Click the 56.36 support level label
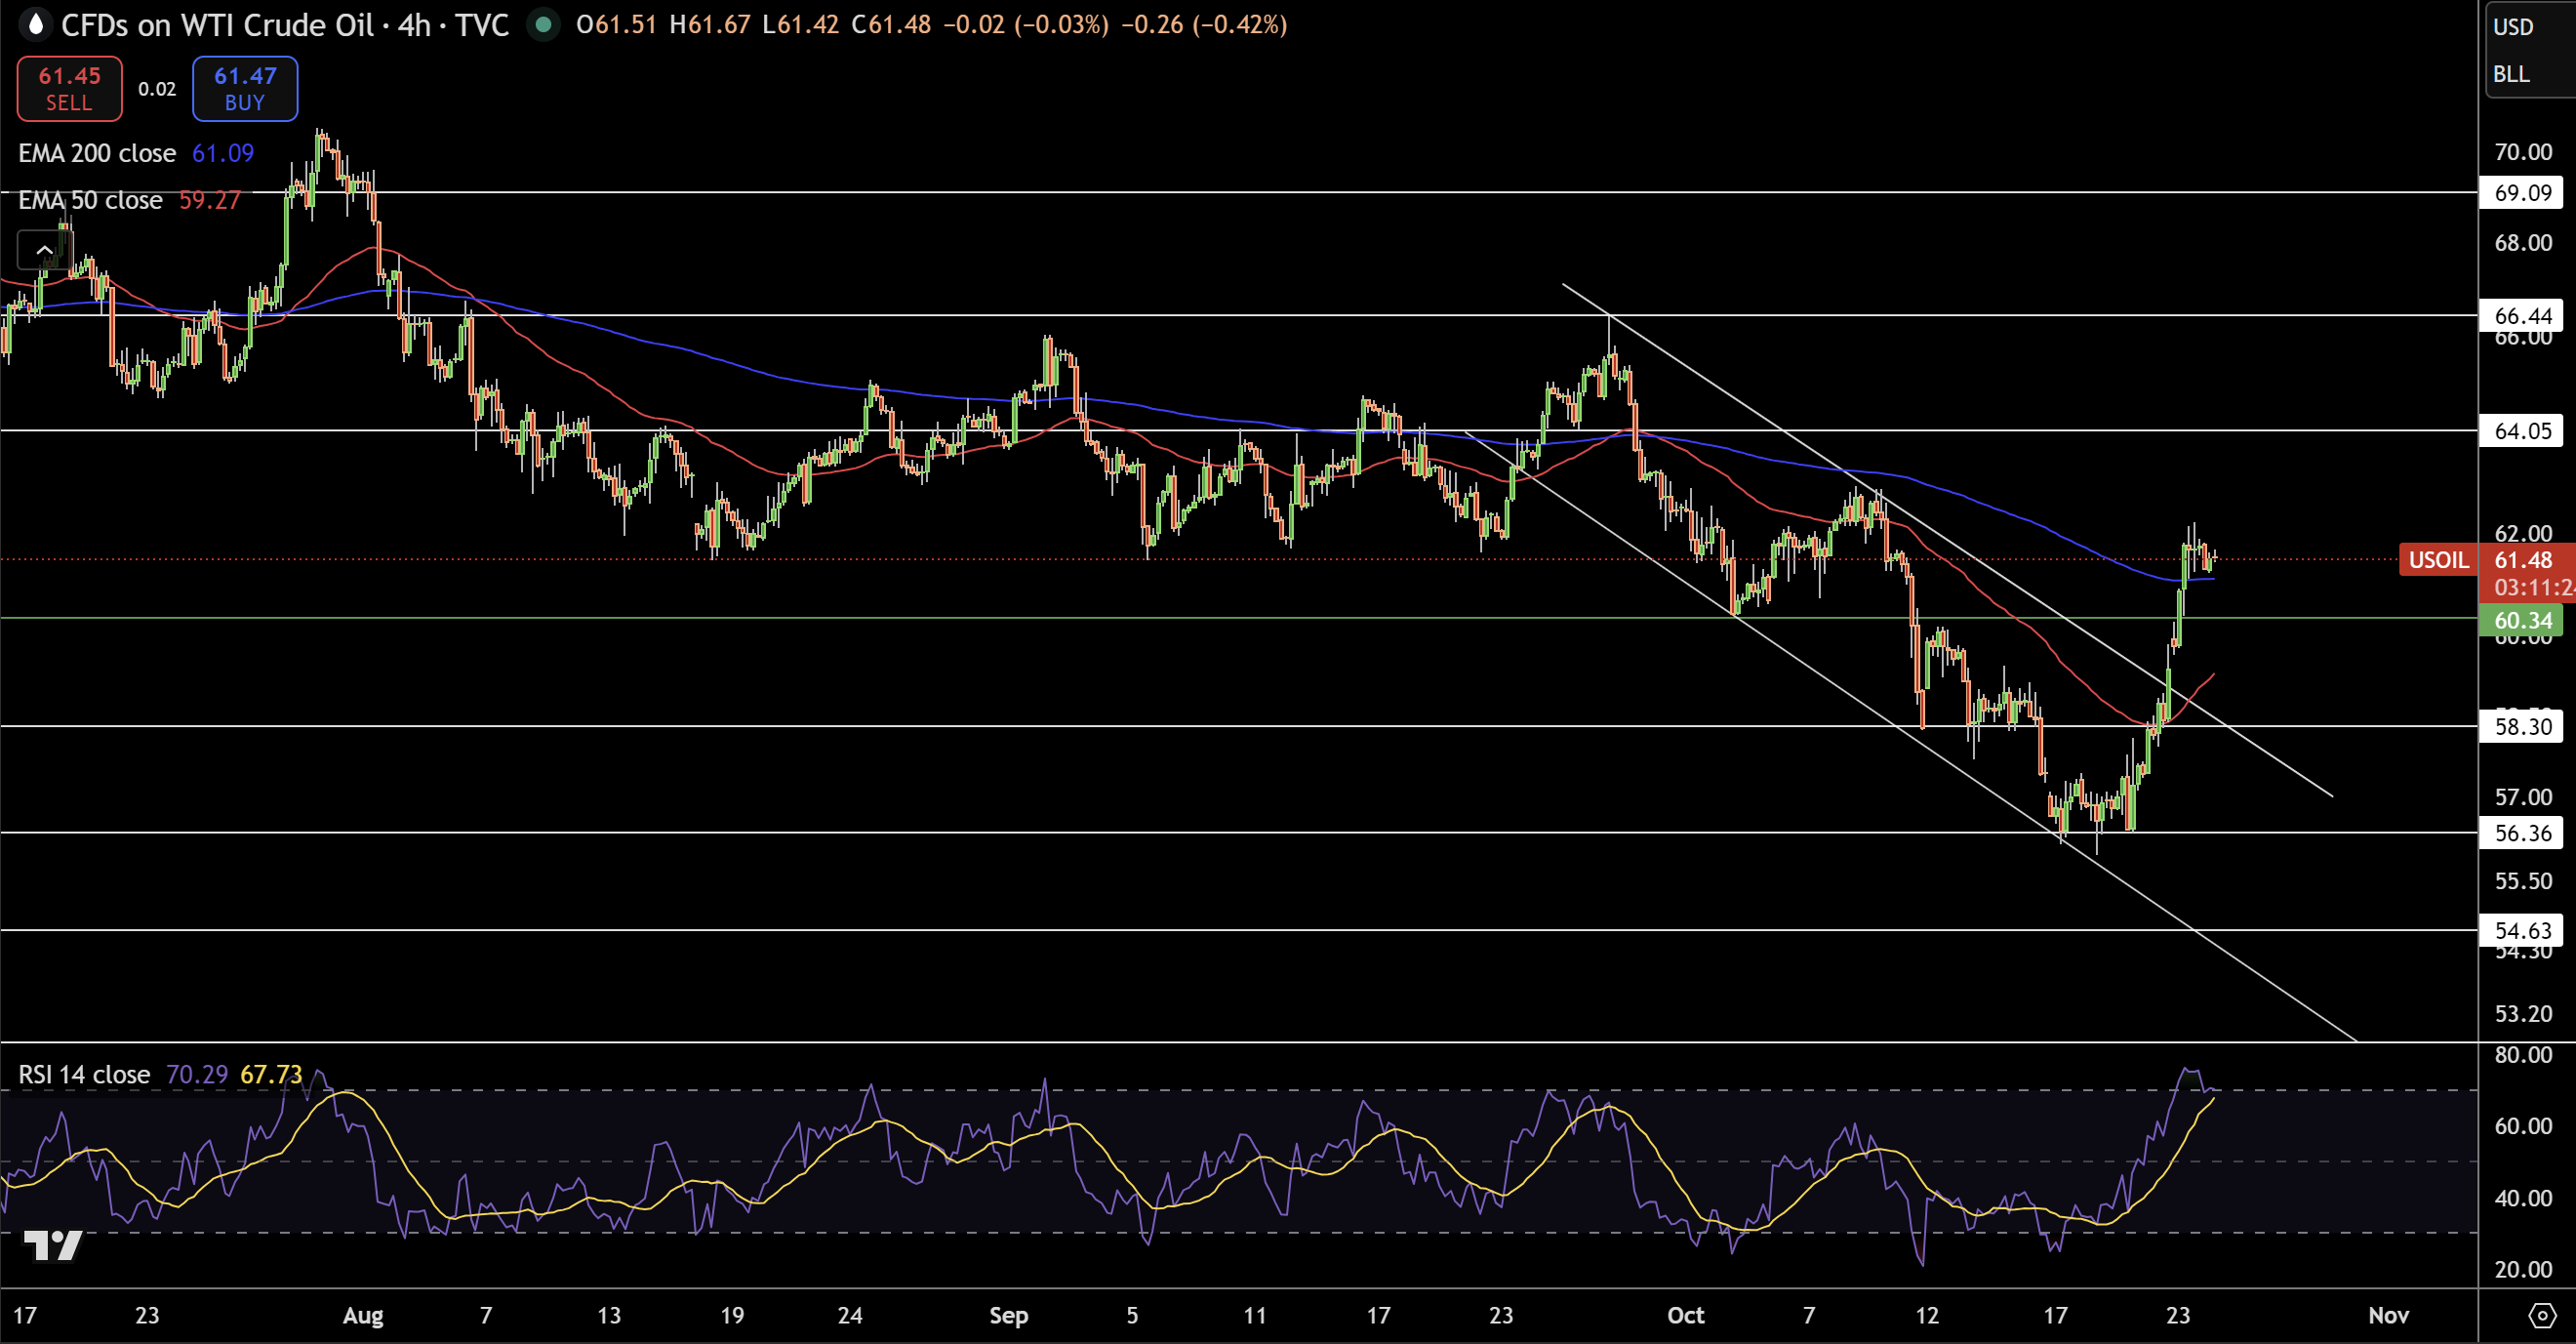 2521,833
